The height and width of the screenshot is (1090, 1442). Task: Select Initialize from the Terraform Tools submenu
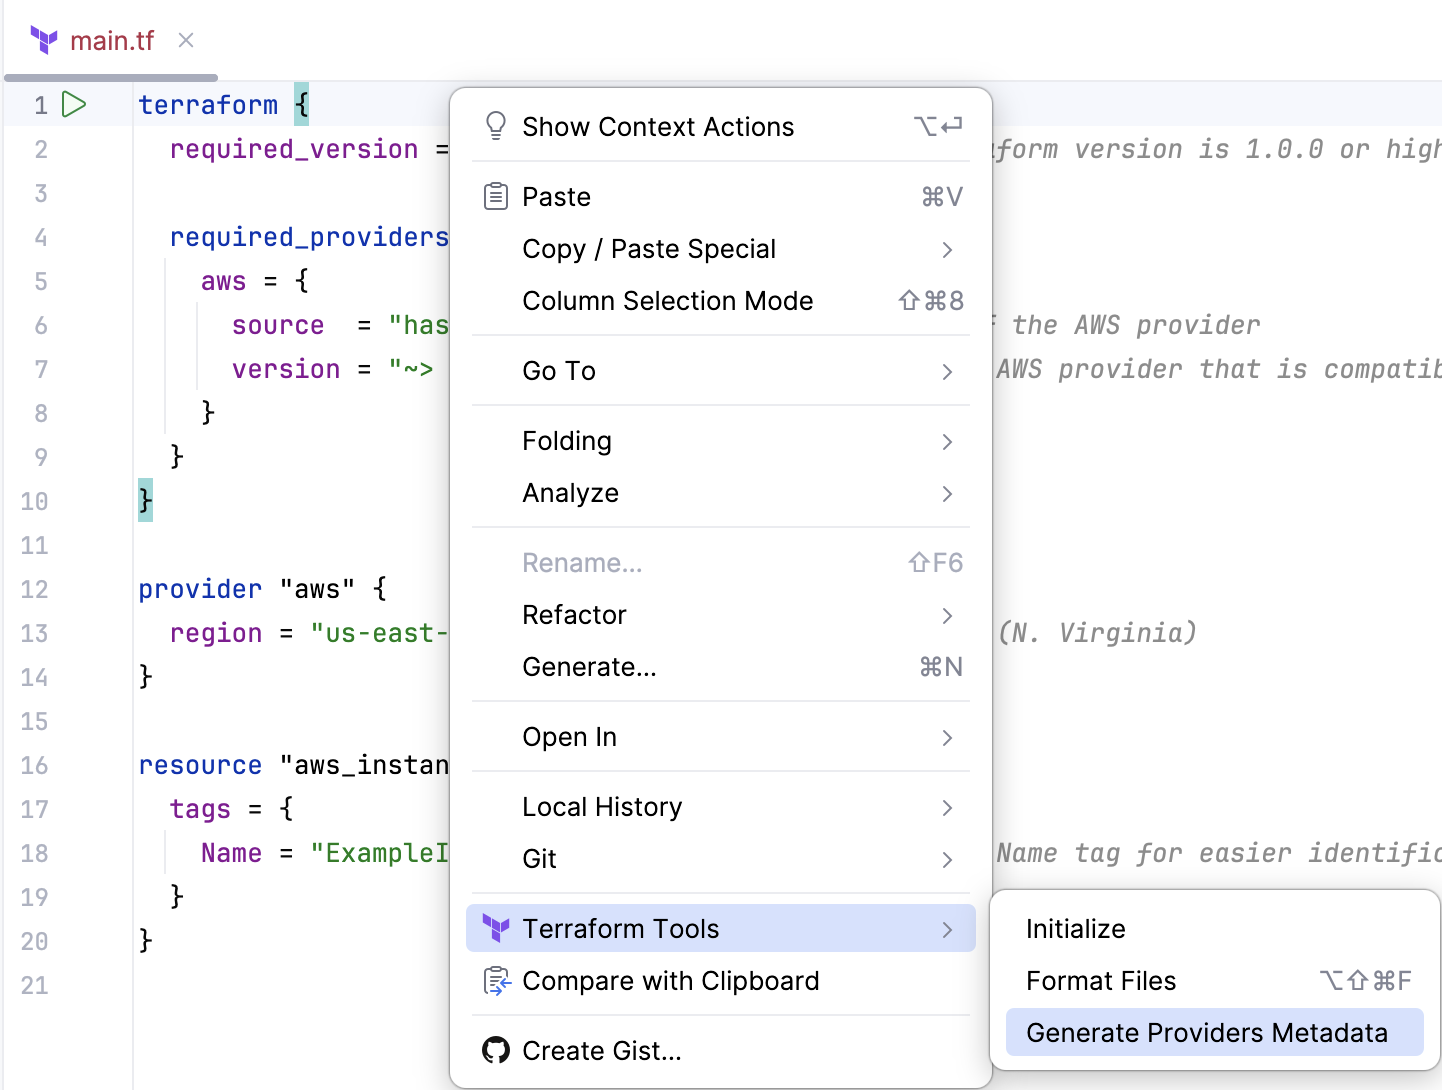pyautogui.click(x=1075, y=928)
